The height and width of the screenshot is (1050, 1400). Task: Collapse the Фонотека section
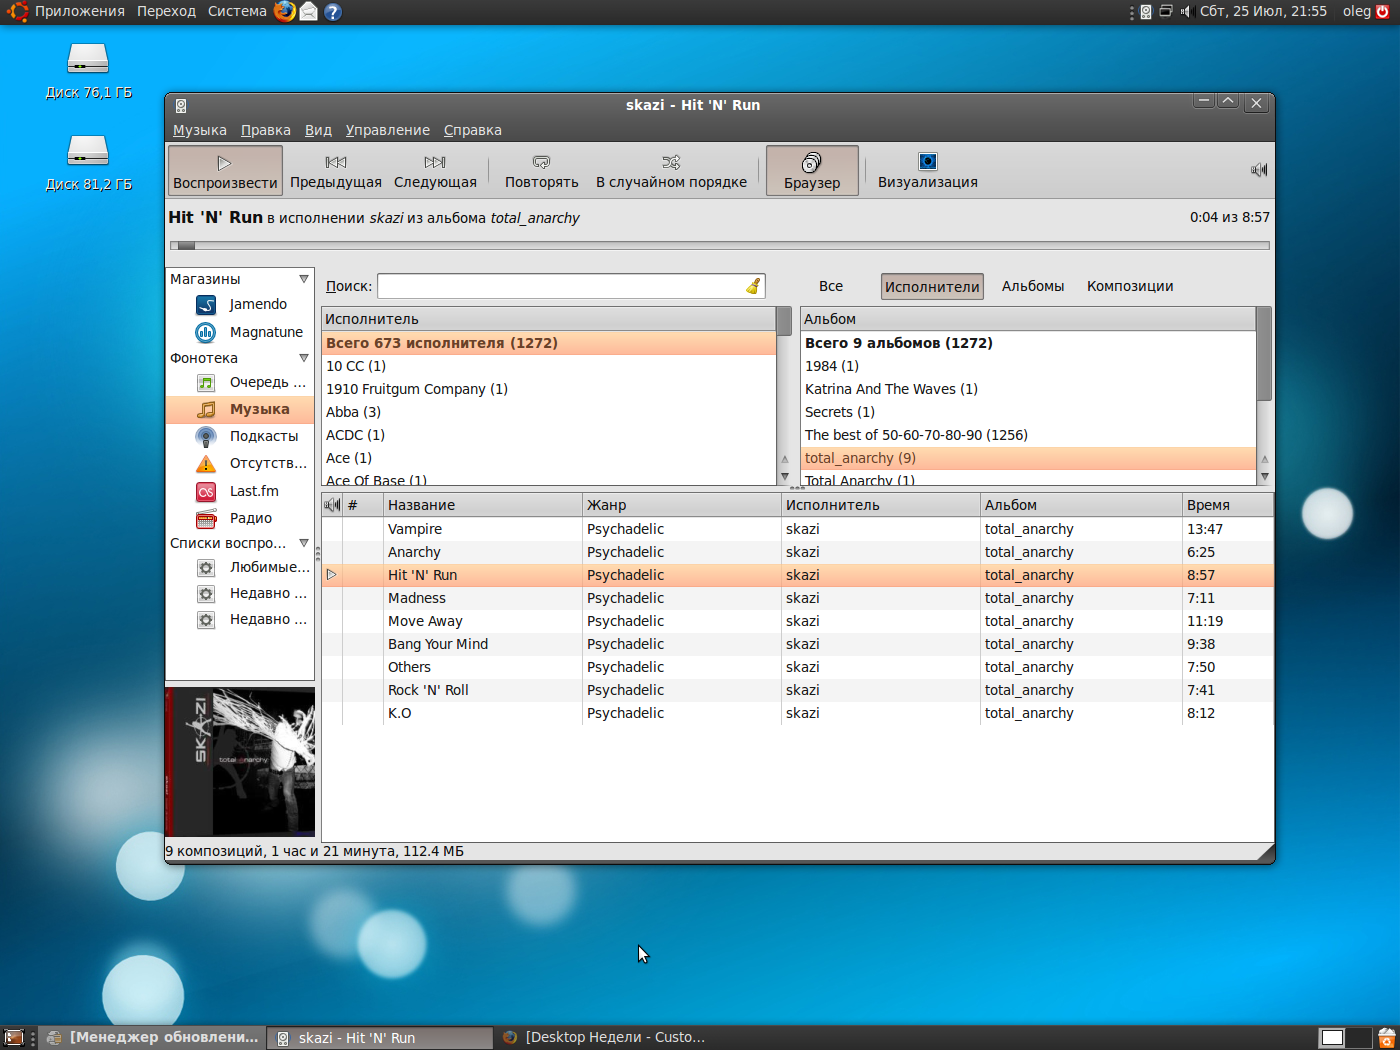pyautogui.click(x=304, y=358)
